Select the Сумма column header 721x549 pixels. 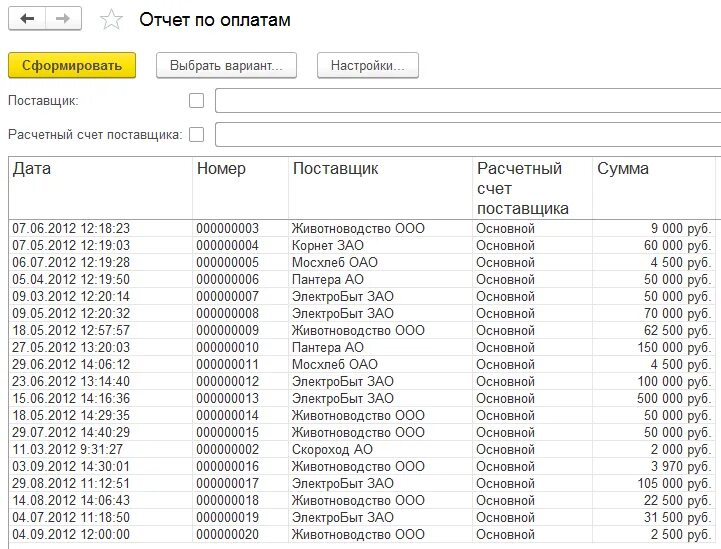point(654,188)
